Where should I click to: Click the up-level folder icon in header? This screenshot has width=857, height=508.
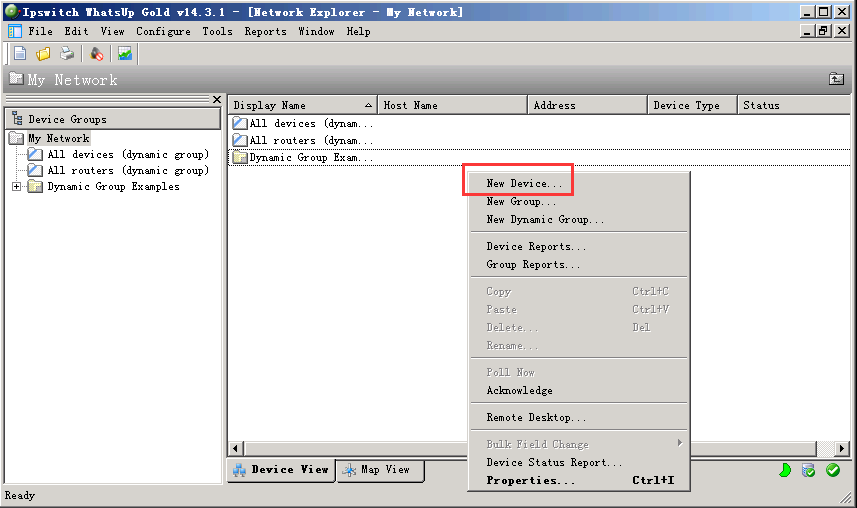(x=836, y=79)
